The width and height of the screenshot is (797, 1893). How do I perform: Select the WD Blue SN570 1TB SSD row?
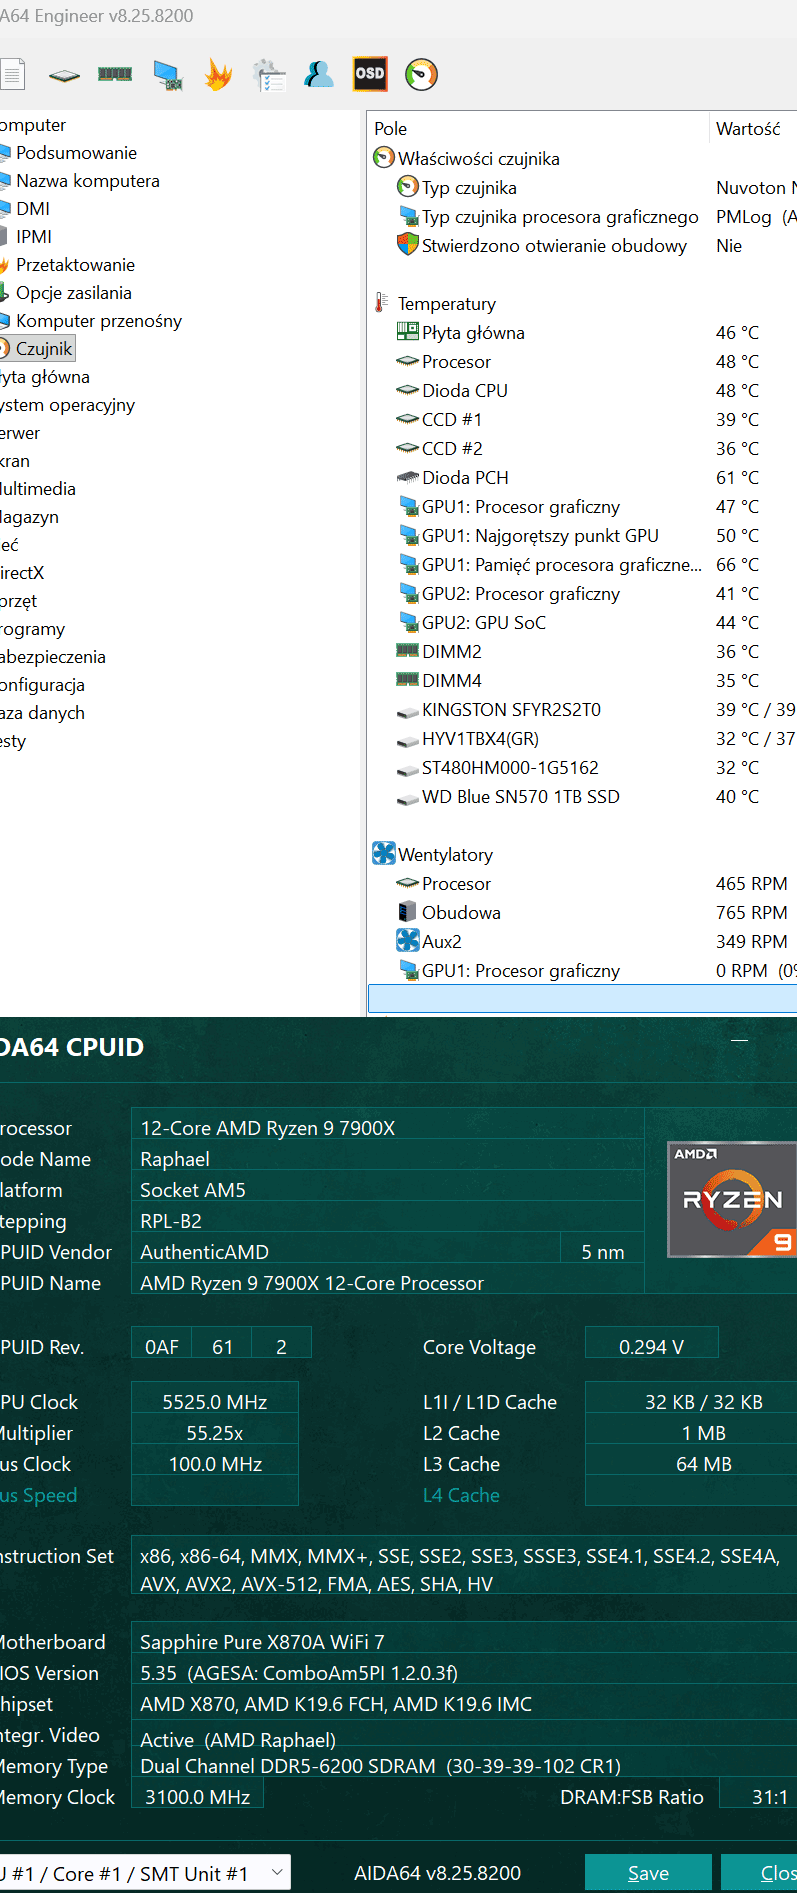pyautogui.click(x=520, y=797)
